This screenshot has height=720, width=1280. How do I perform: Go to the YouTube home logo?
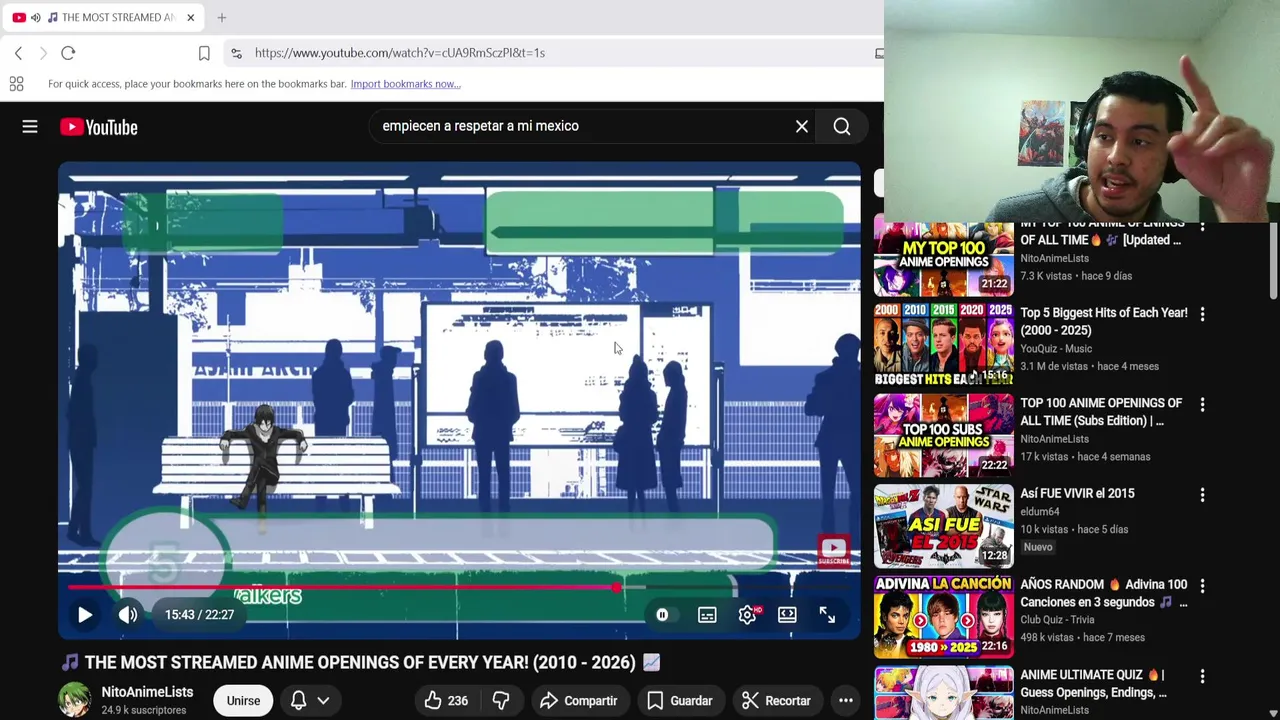[x=98, y=127]
